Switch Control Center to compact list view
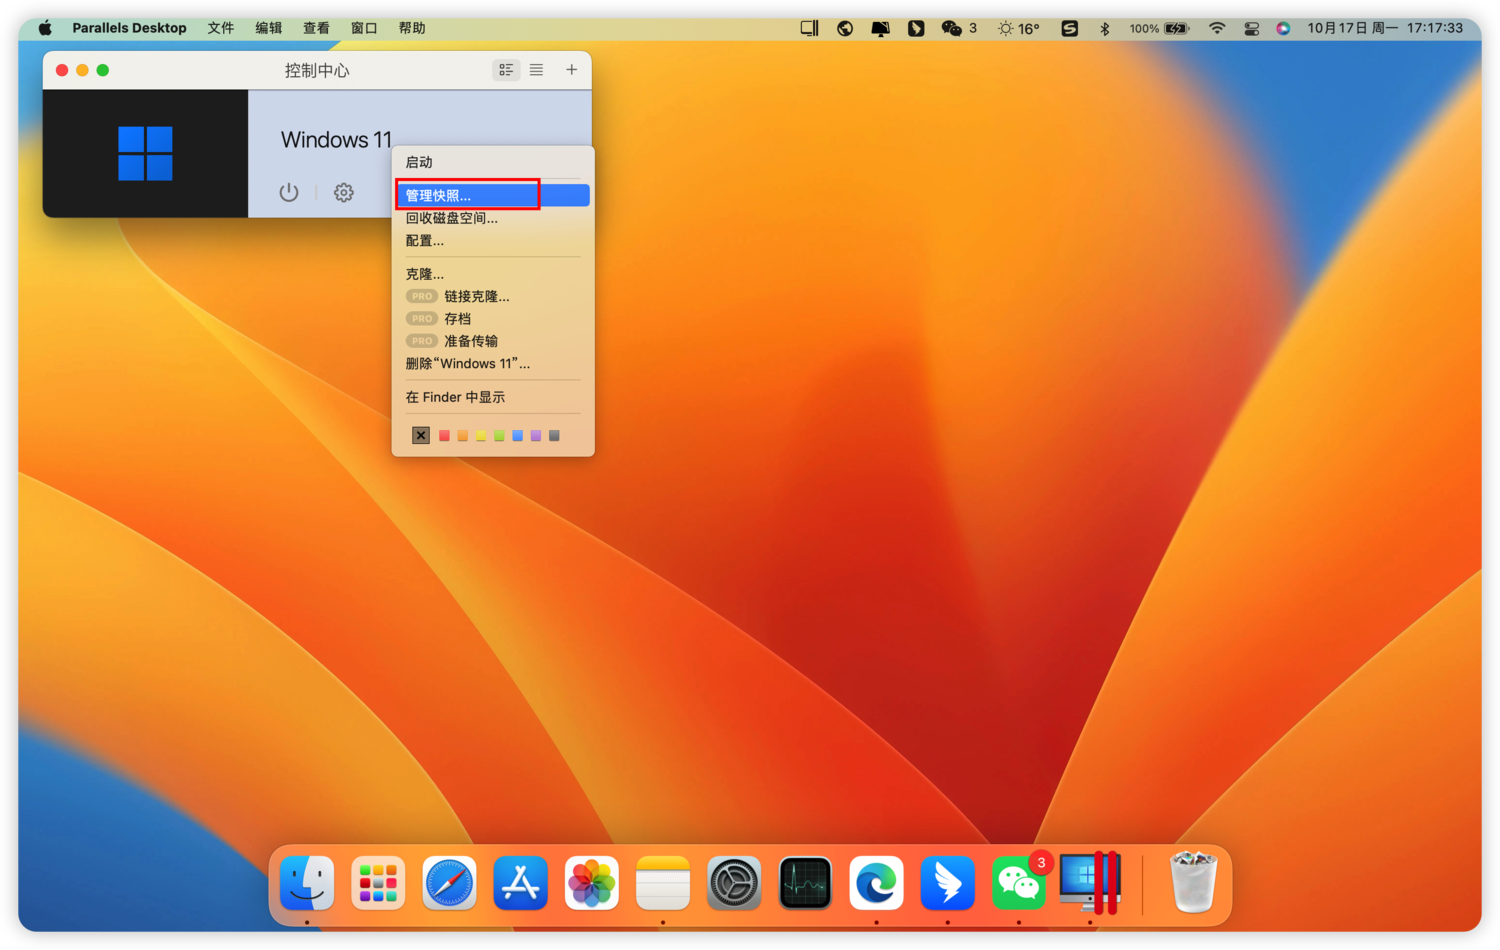 click(537, 70)
